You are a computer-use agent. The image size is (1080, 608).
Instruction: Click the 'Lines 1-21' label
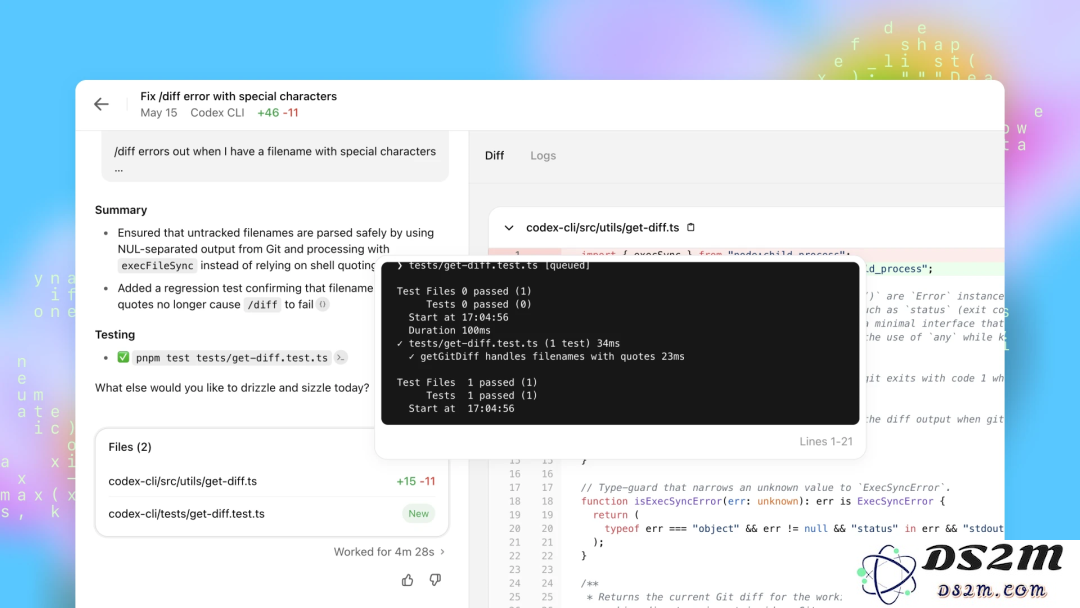[826, 441]
